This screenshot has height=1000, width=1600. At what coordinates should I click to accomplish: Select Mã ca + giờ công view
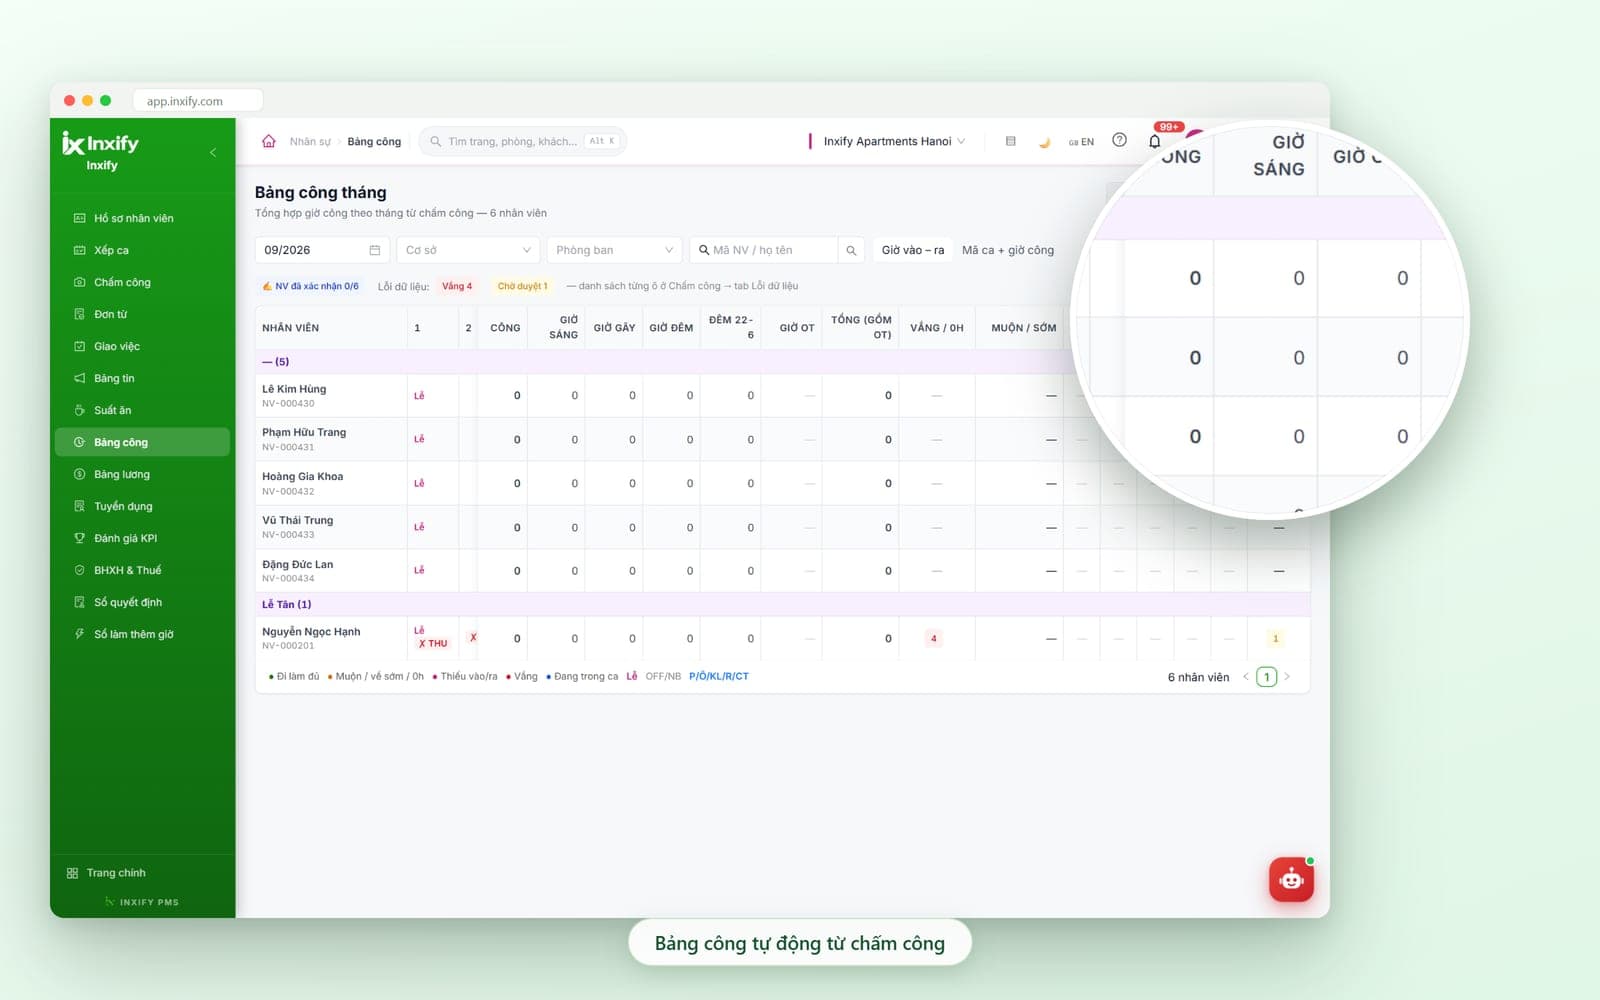[1008, 250]
